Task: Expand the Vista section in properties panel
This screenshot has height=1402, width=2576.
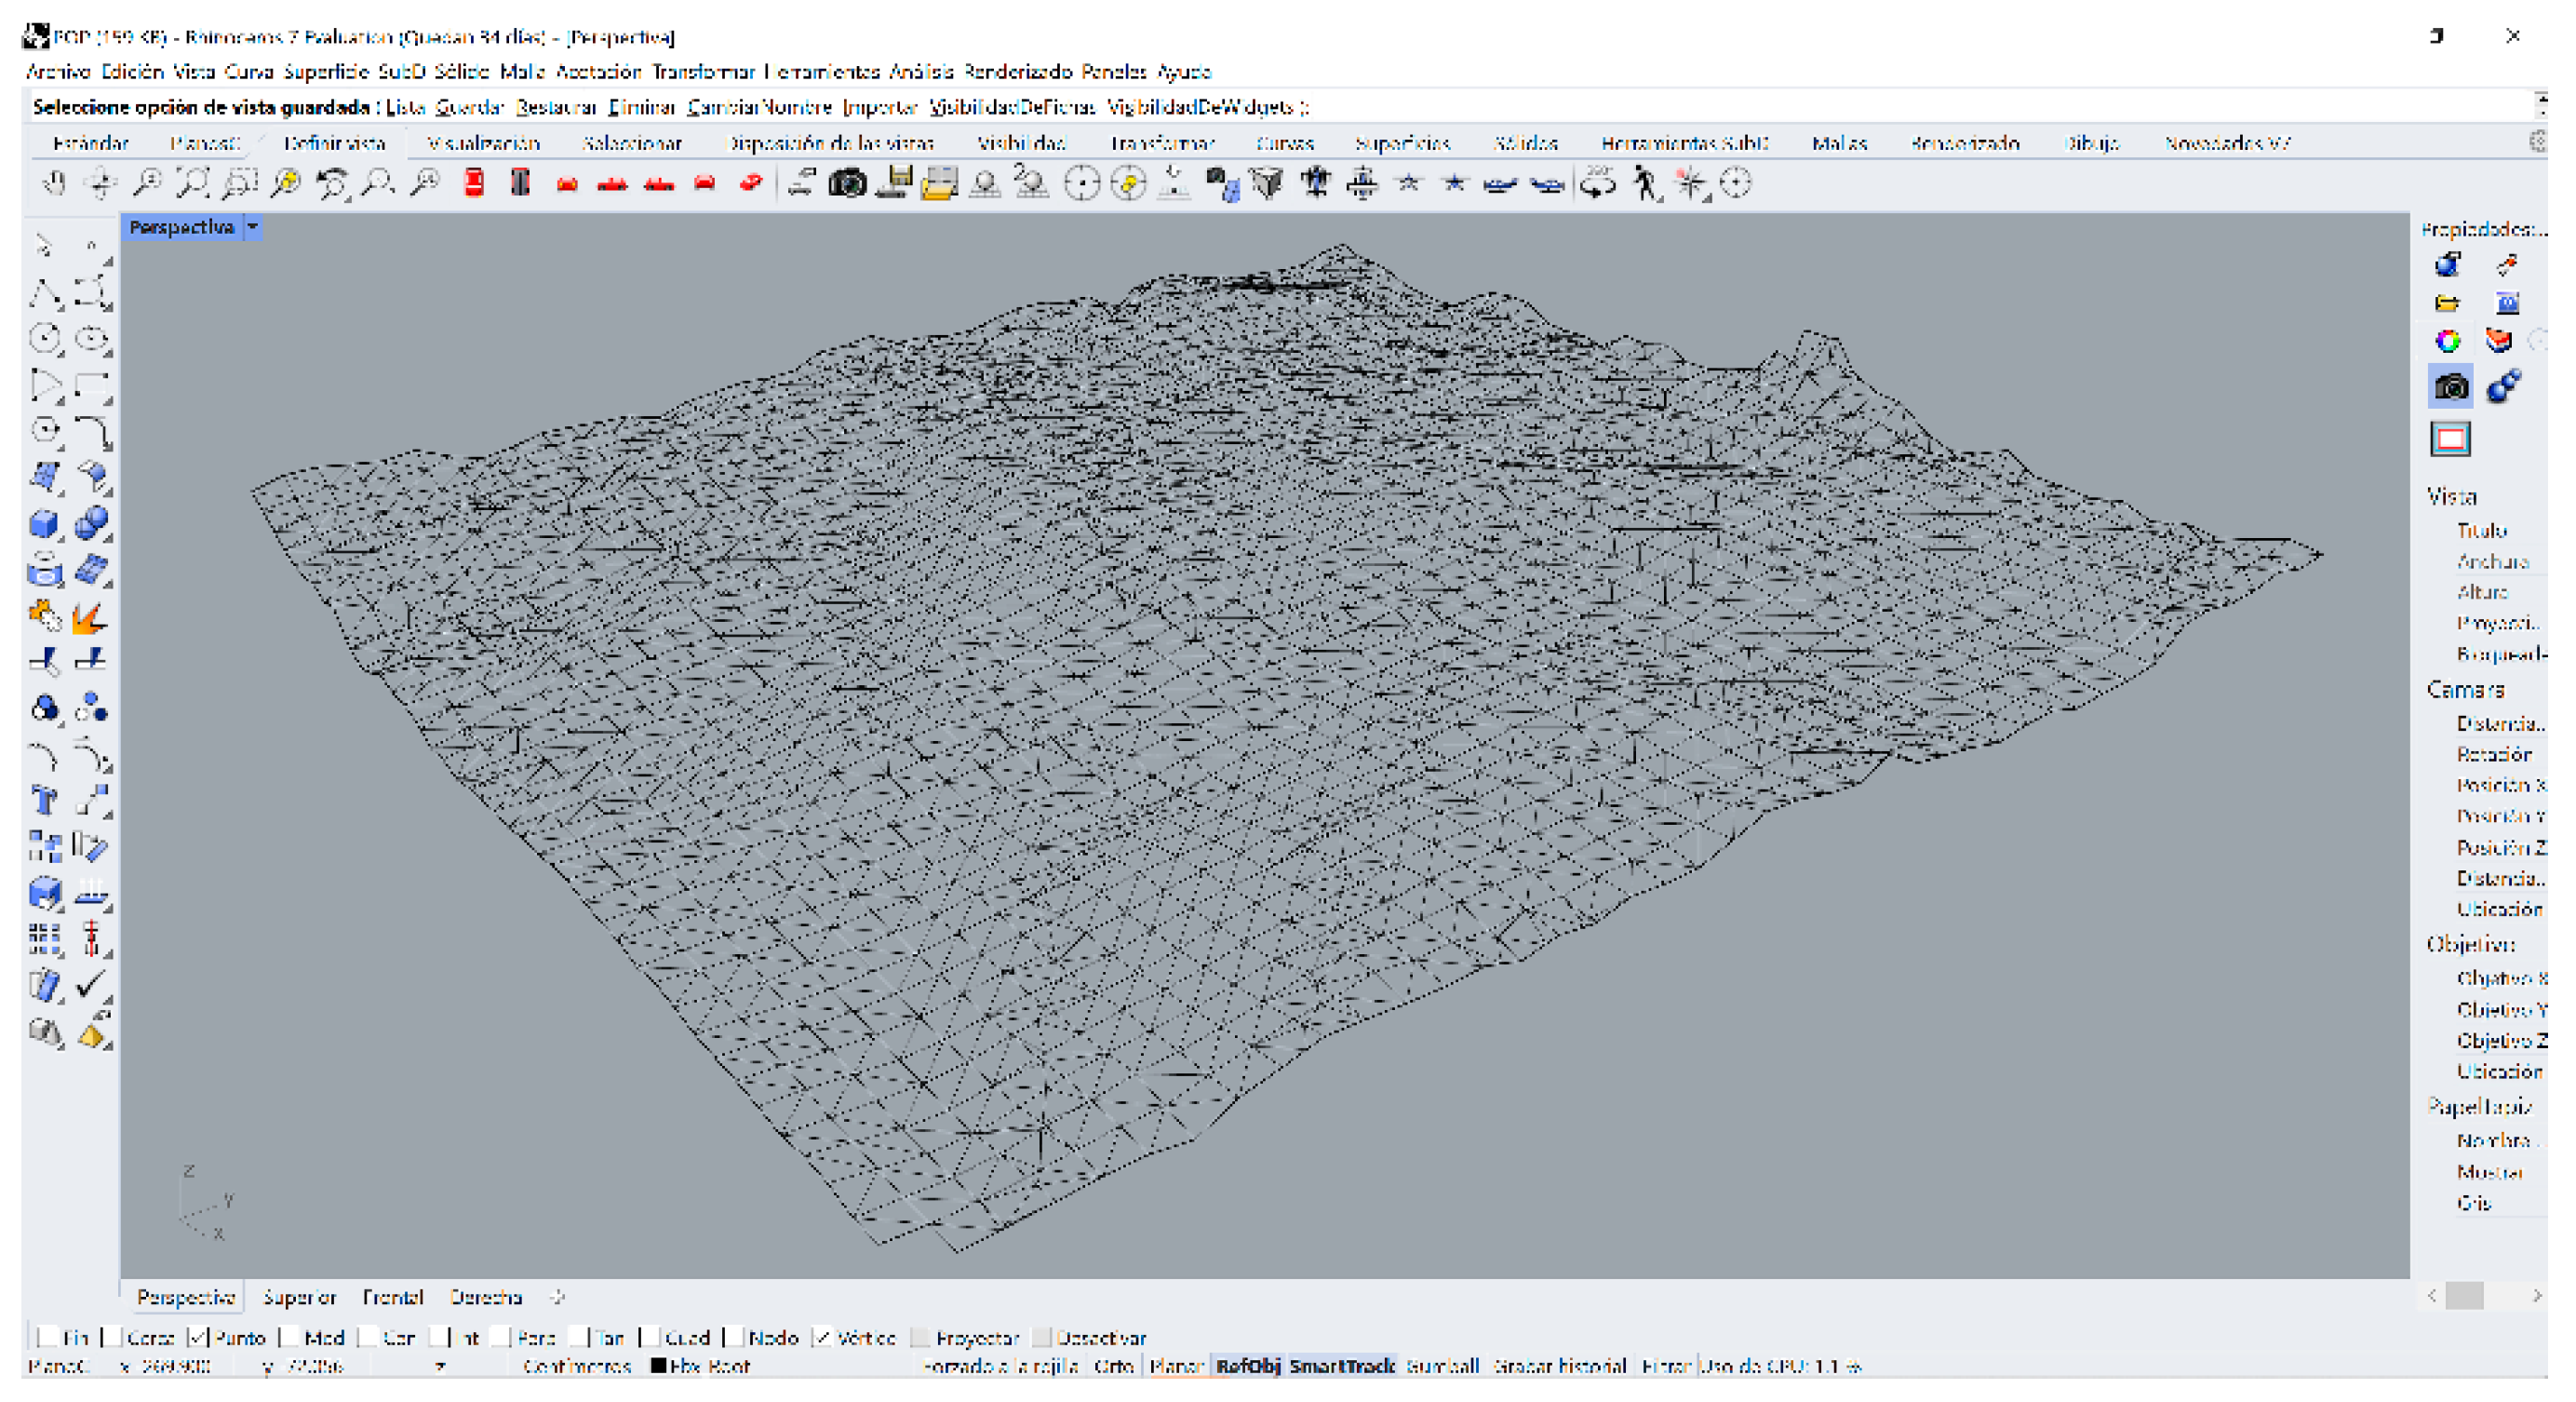Action: coord(2451,497)
